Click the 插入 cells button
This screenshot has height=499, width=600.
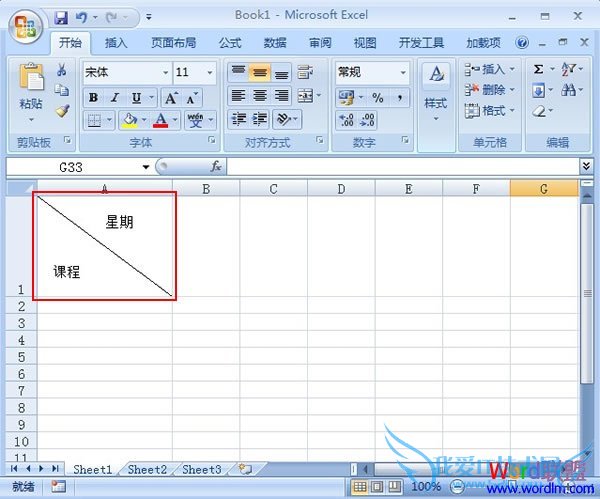pyautogui.click(x=489, y=70)
